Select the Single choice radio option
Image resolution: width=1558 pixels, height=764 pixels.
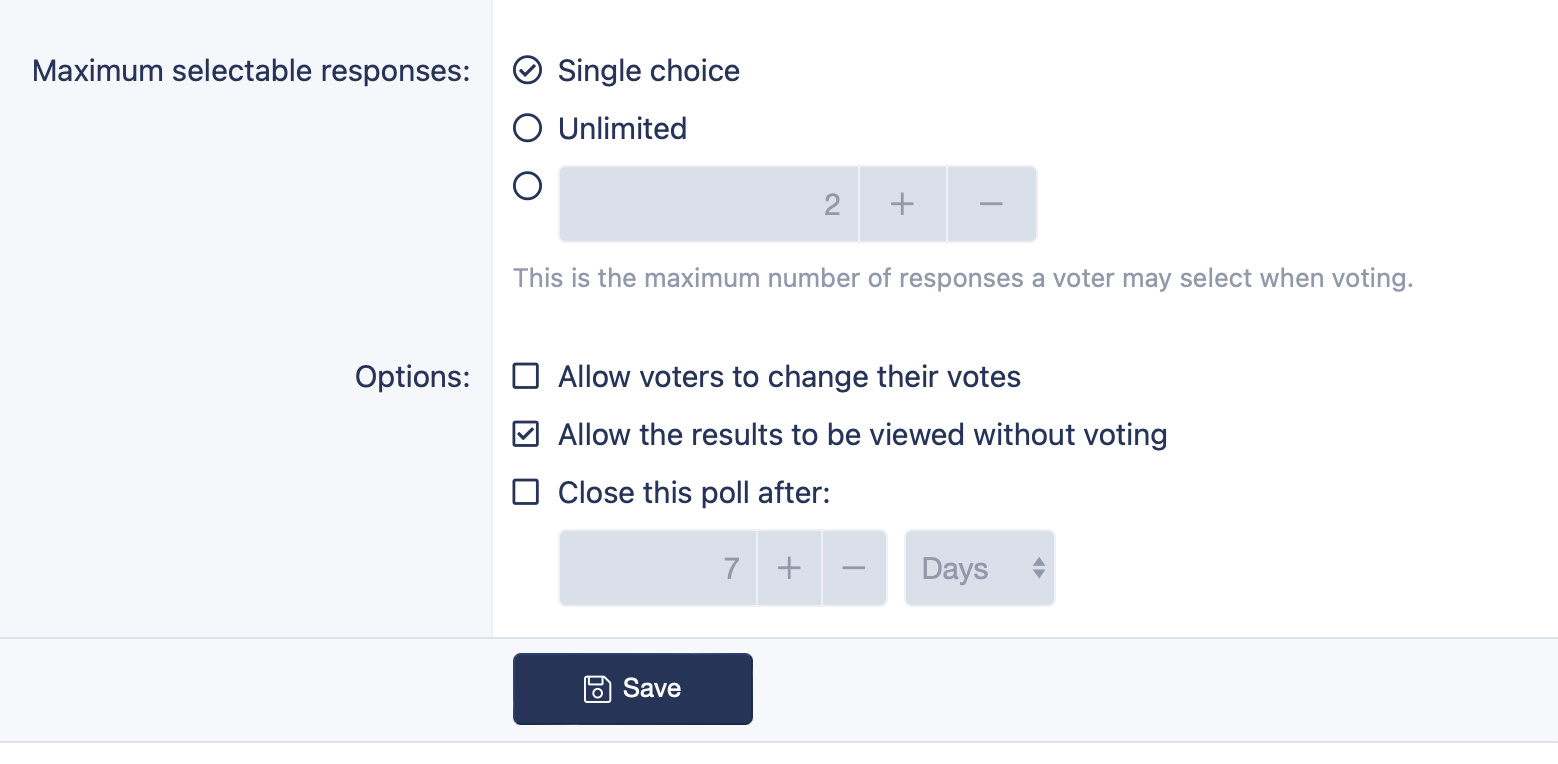pyautogui.click(x=527, y=70)
